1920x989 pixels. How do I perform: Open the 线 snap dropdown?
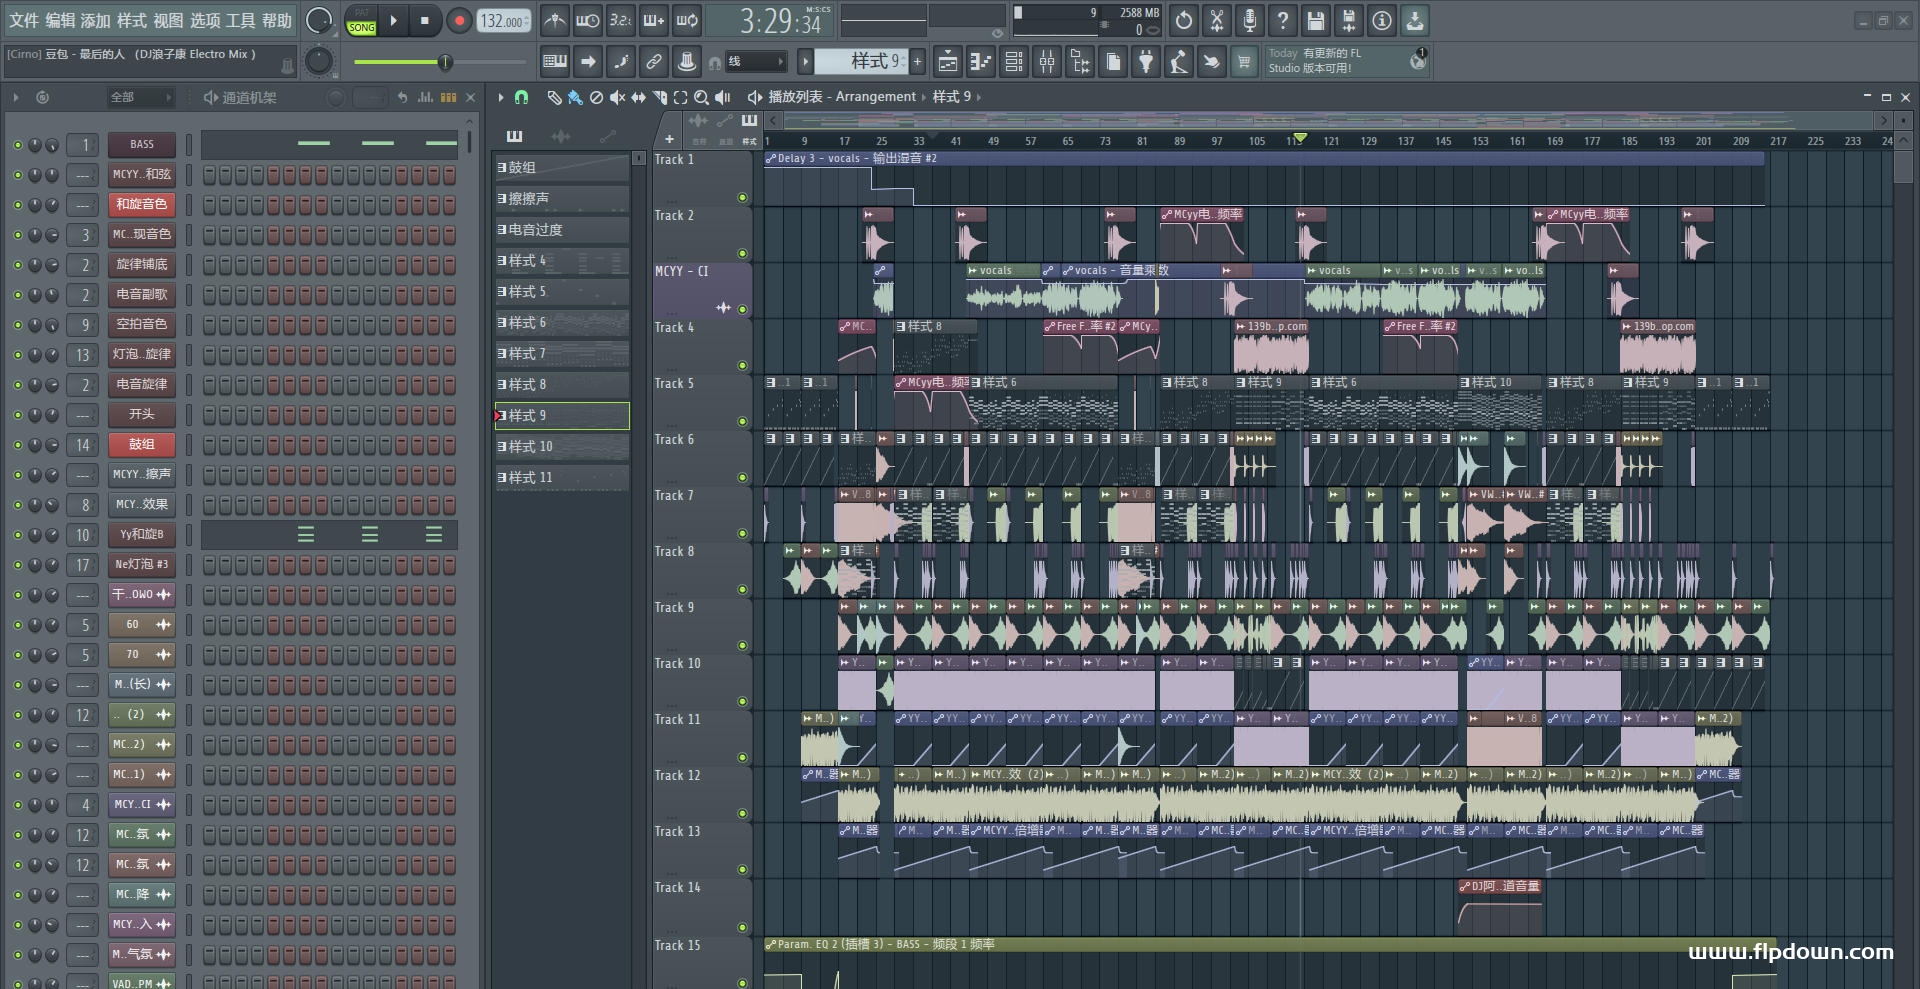click(x=755, y=62)
